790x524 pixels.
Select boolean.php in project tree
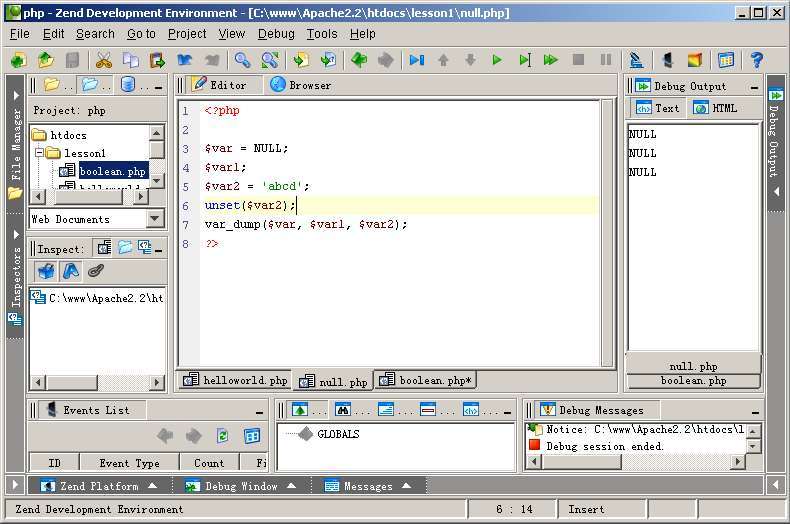pos(112,171)
